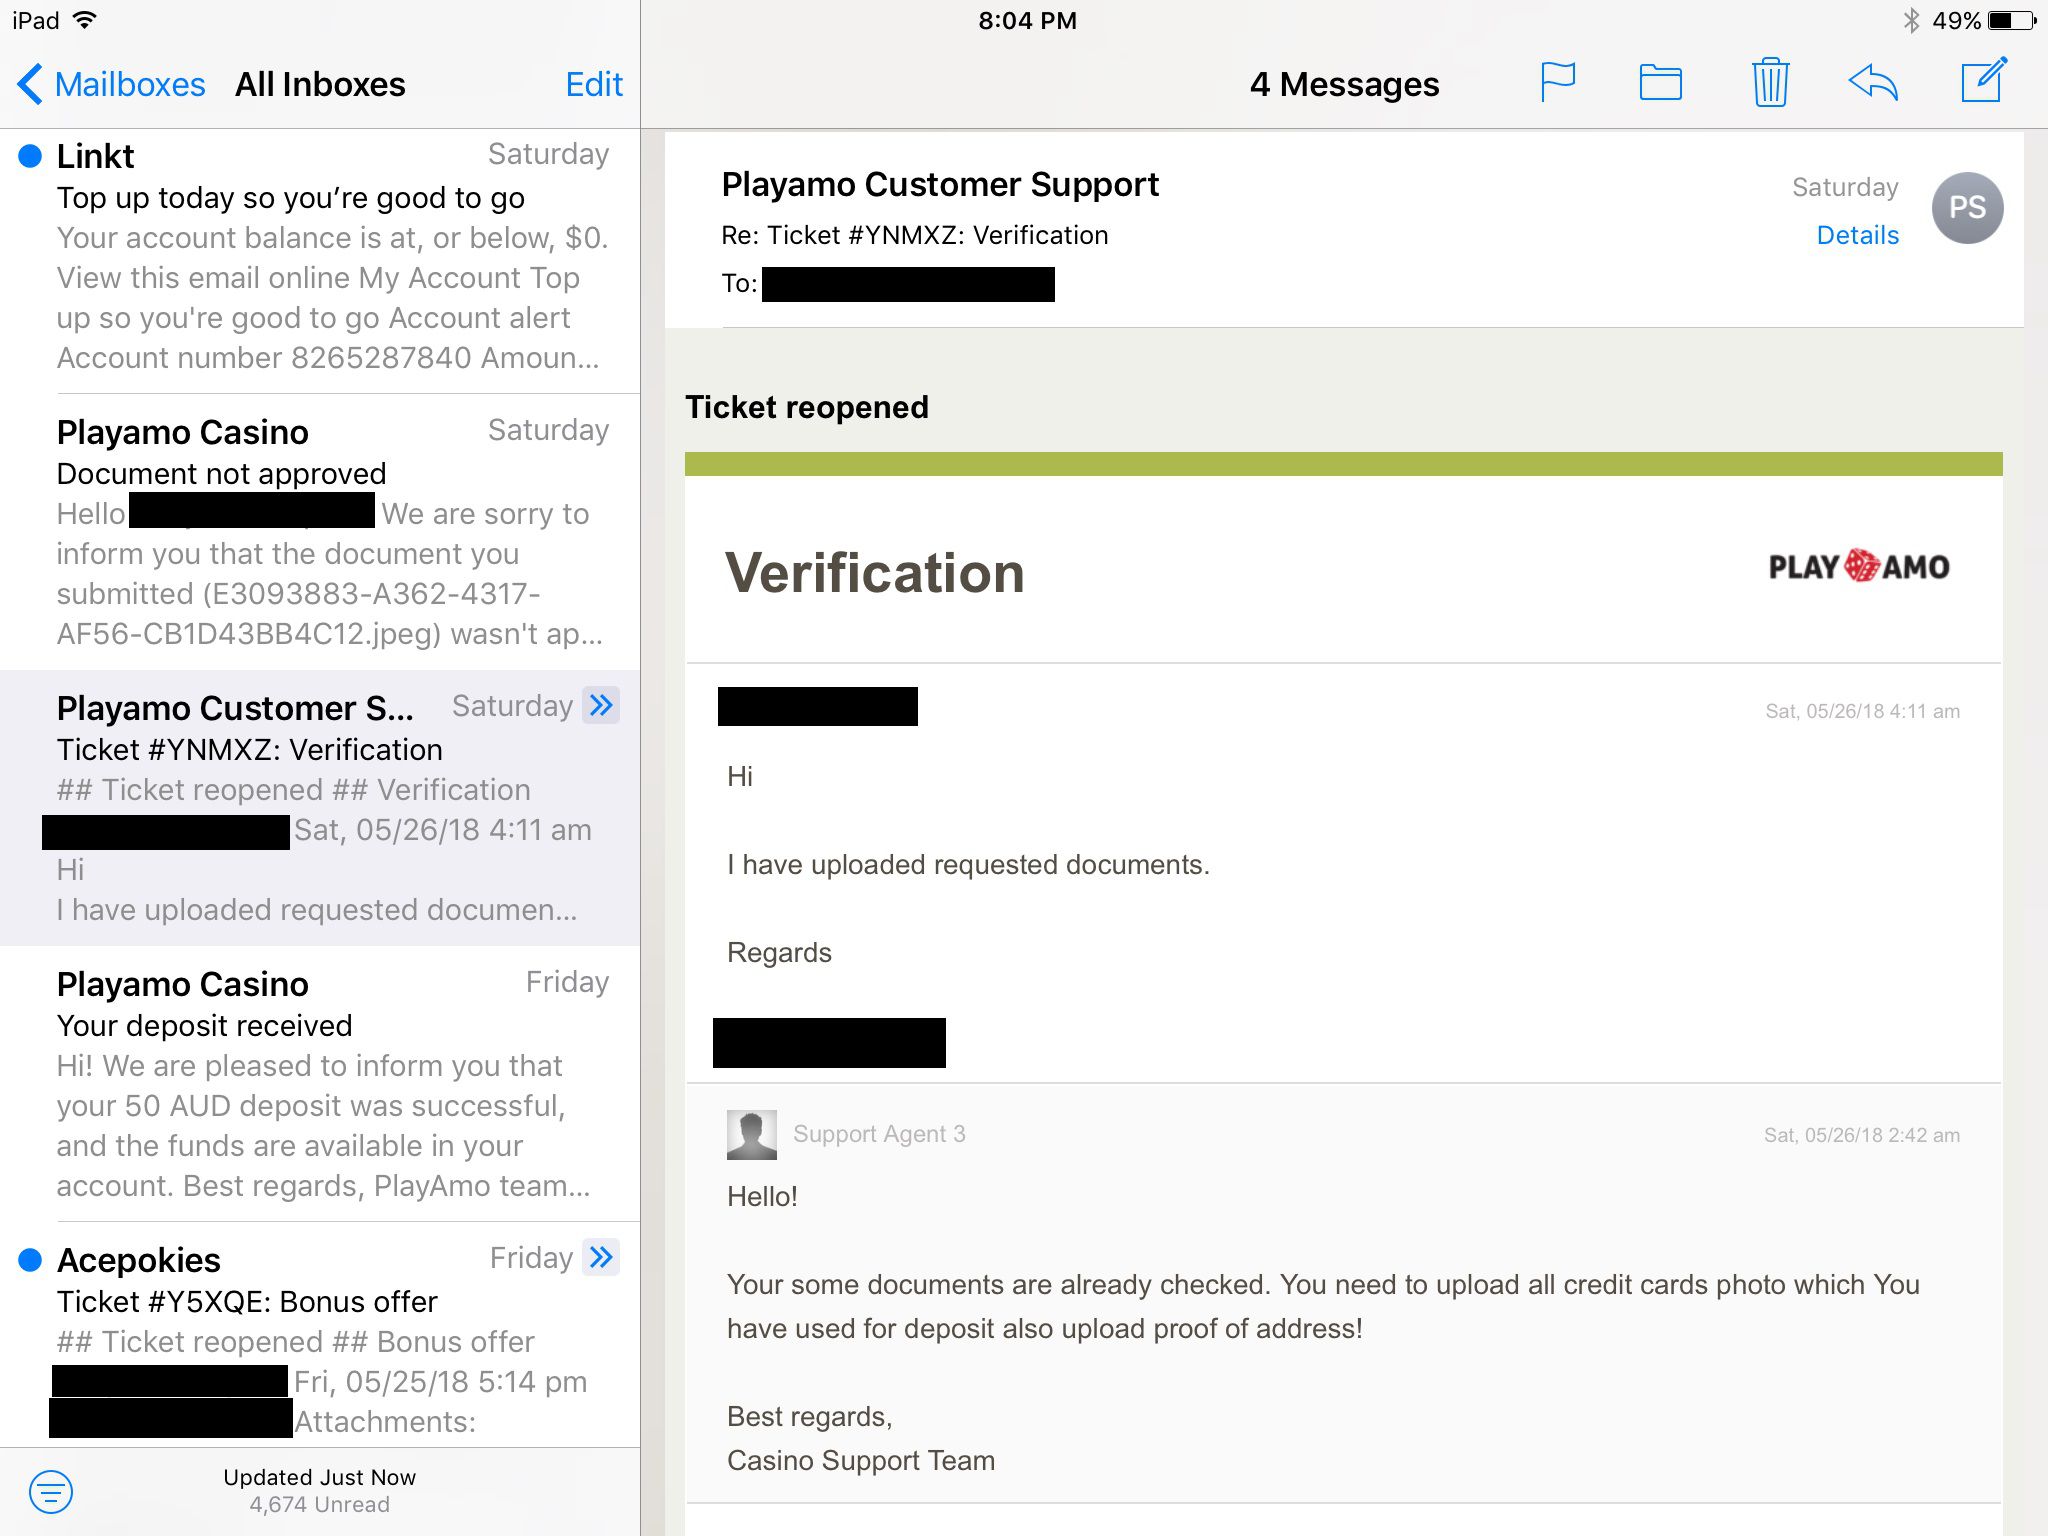Open Document not approved email
Viewport: 2048px width, 1536px height.
pos(320,532)
